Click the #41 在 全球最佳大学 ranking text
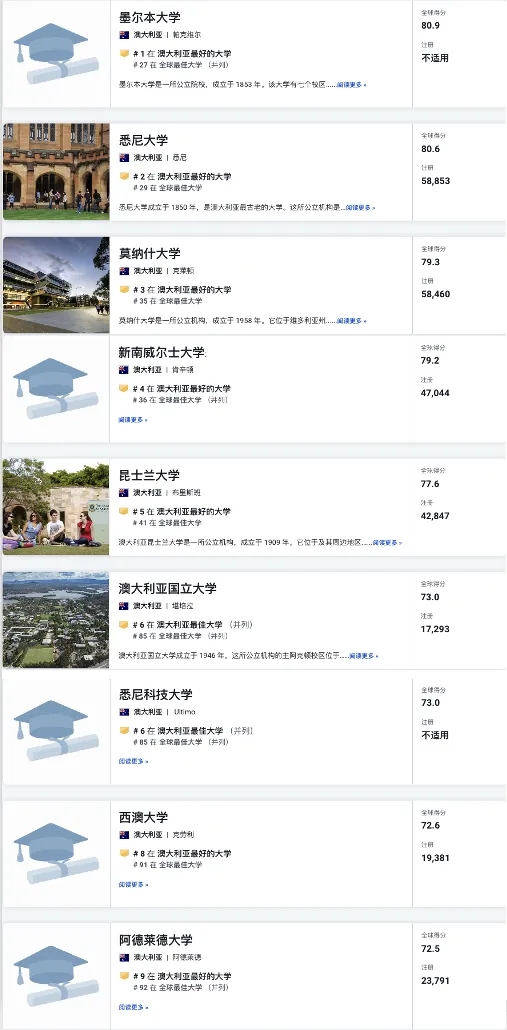 point(167,523)
